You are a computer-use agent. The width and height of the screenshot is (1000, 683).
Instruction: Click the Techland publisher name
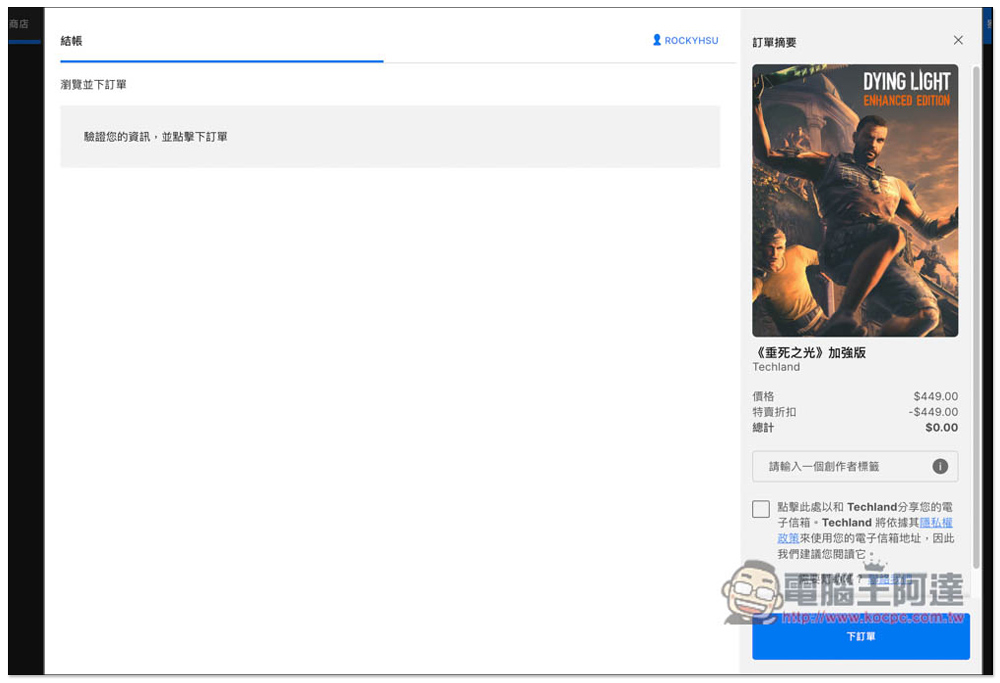pyautogui.click(x=776, y=367)
